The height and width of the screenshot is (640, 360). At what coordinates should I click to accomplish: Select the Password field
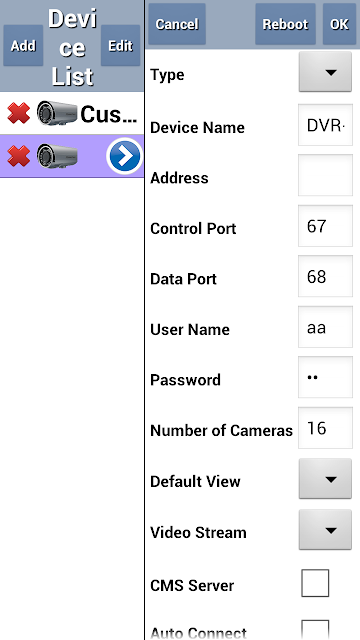tap(325, 377)
